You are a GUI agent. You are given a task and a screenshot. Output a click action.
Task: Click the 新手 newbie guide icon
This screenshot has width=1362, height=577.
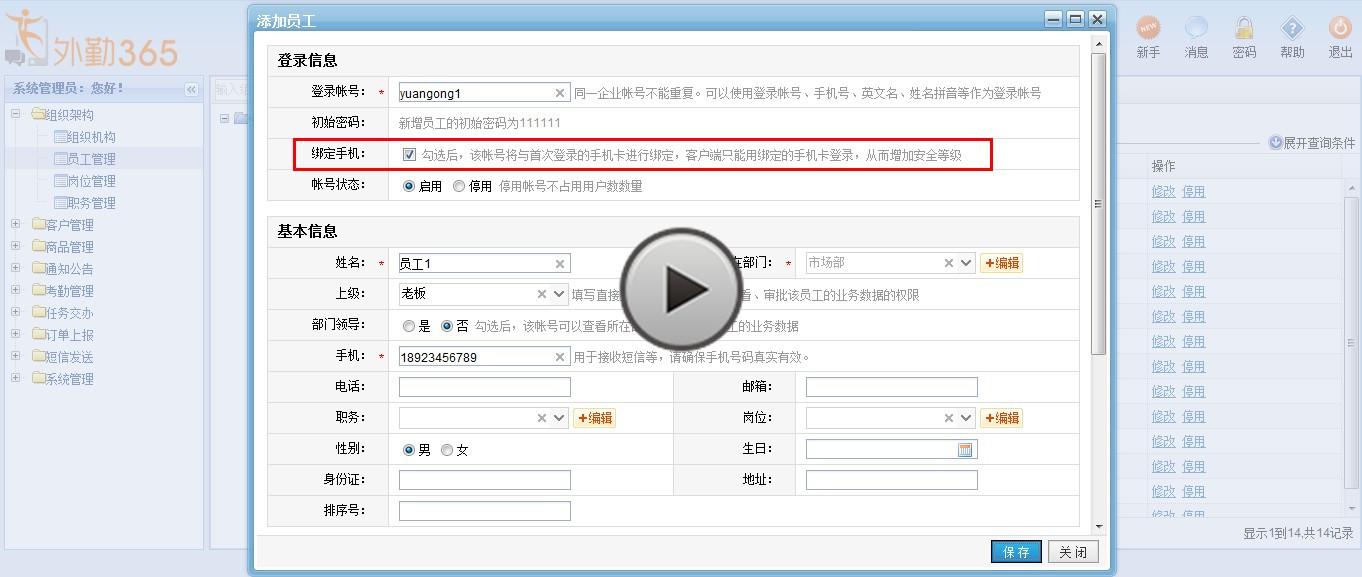pyautogui.click(x=1148, y=28)
